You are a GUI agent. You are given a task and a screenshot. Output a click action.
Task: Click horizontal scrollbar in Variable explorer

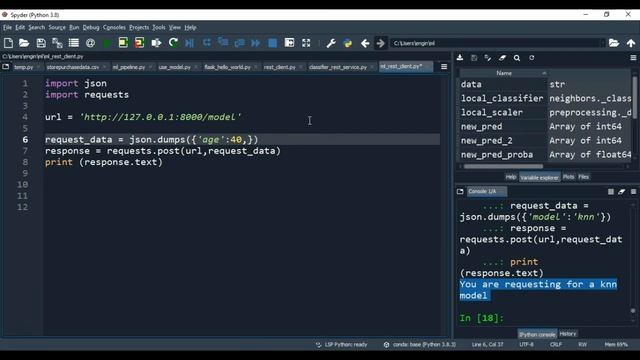[503, 166]
